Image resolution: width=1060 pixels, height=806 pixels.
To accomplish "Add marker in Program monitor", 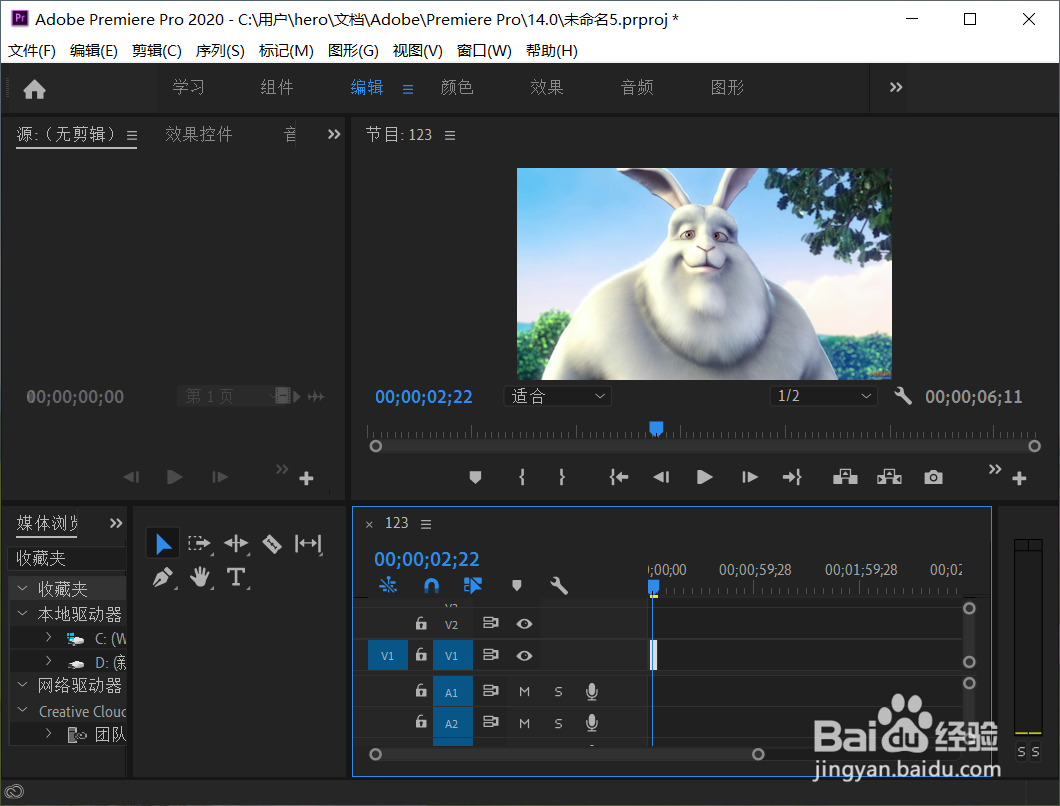I will tap(475, 477).
